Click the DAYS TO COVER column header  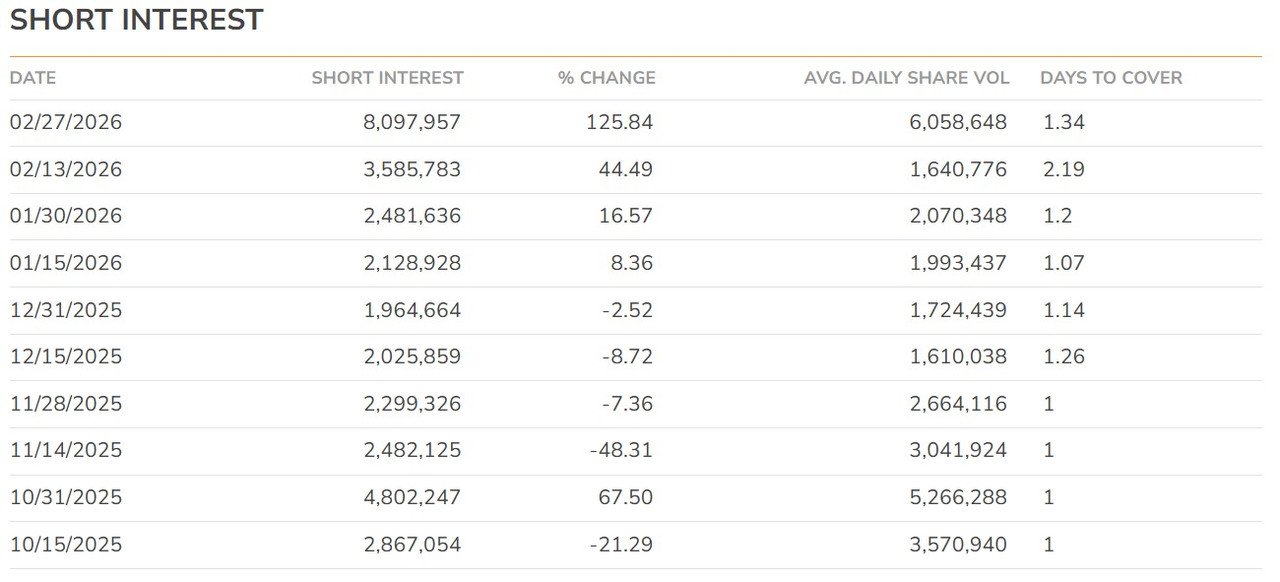(1111, 78)
